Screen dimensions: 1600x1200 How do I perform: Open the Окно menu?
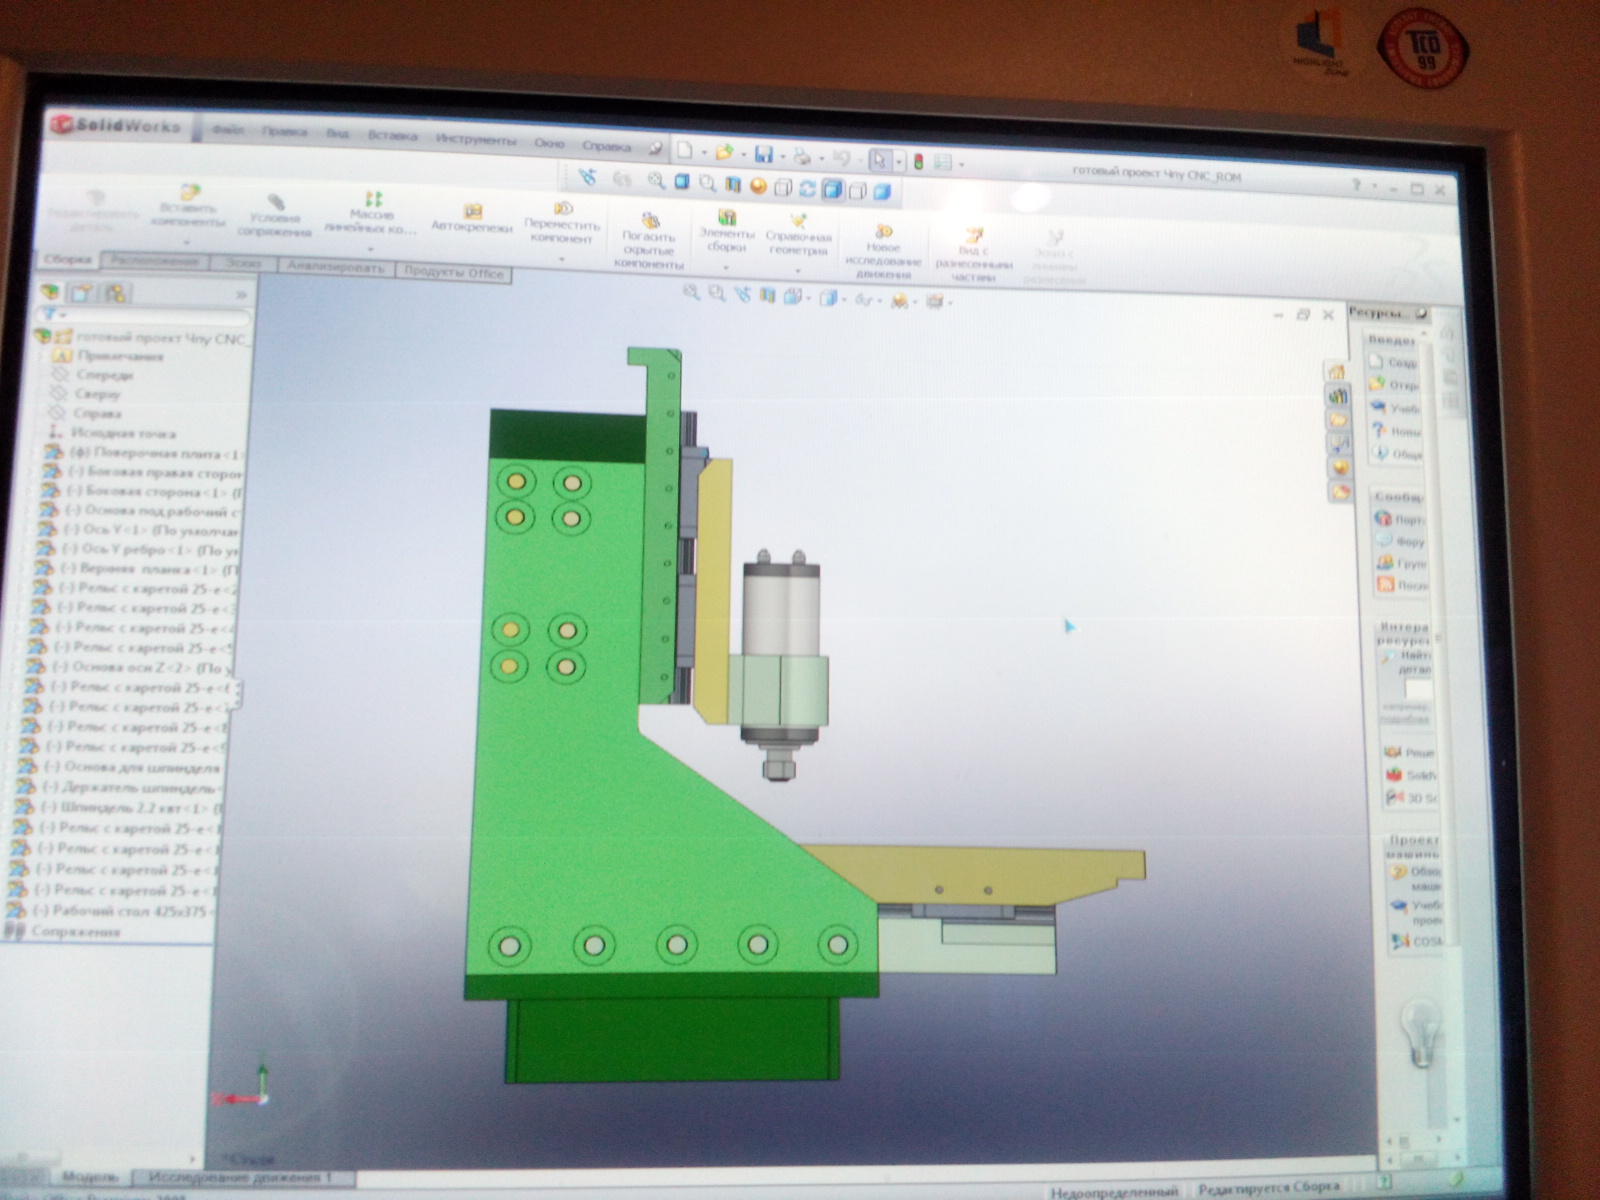[x=549, y=143]
